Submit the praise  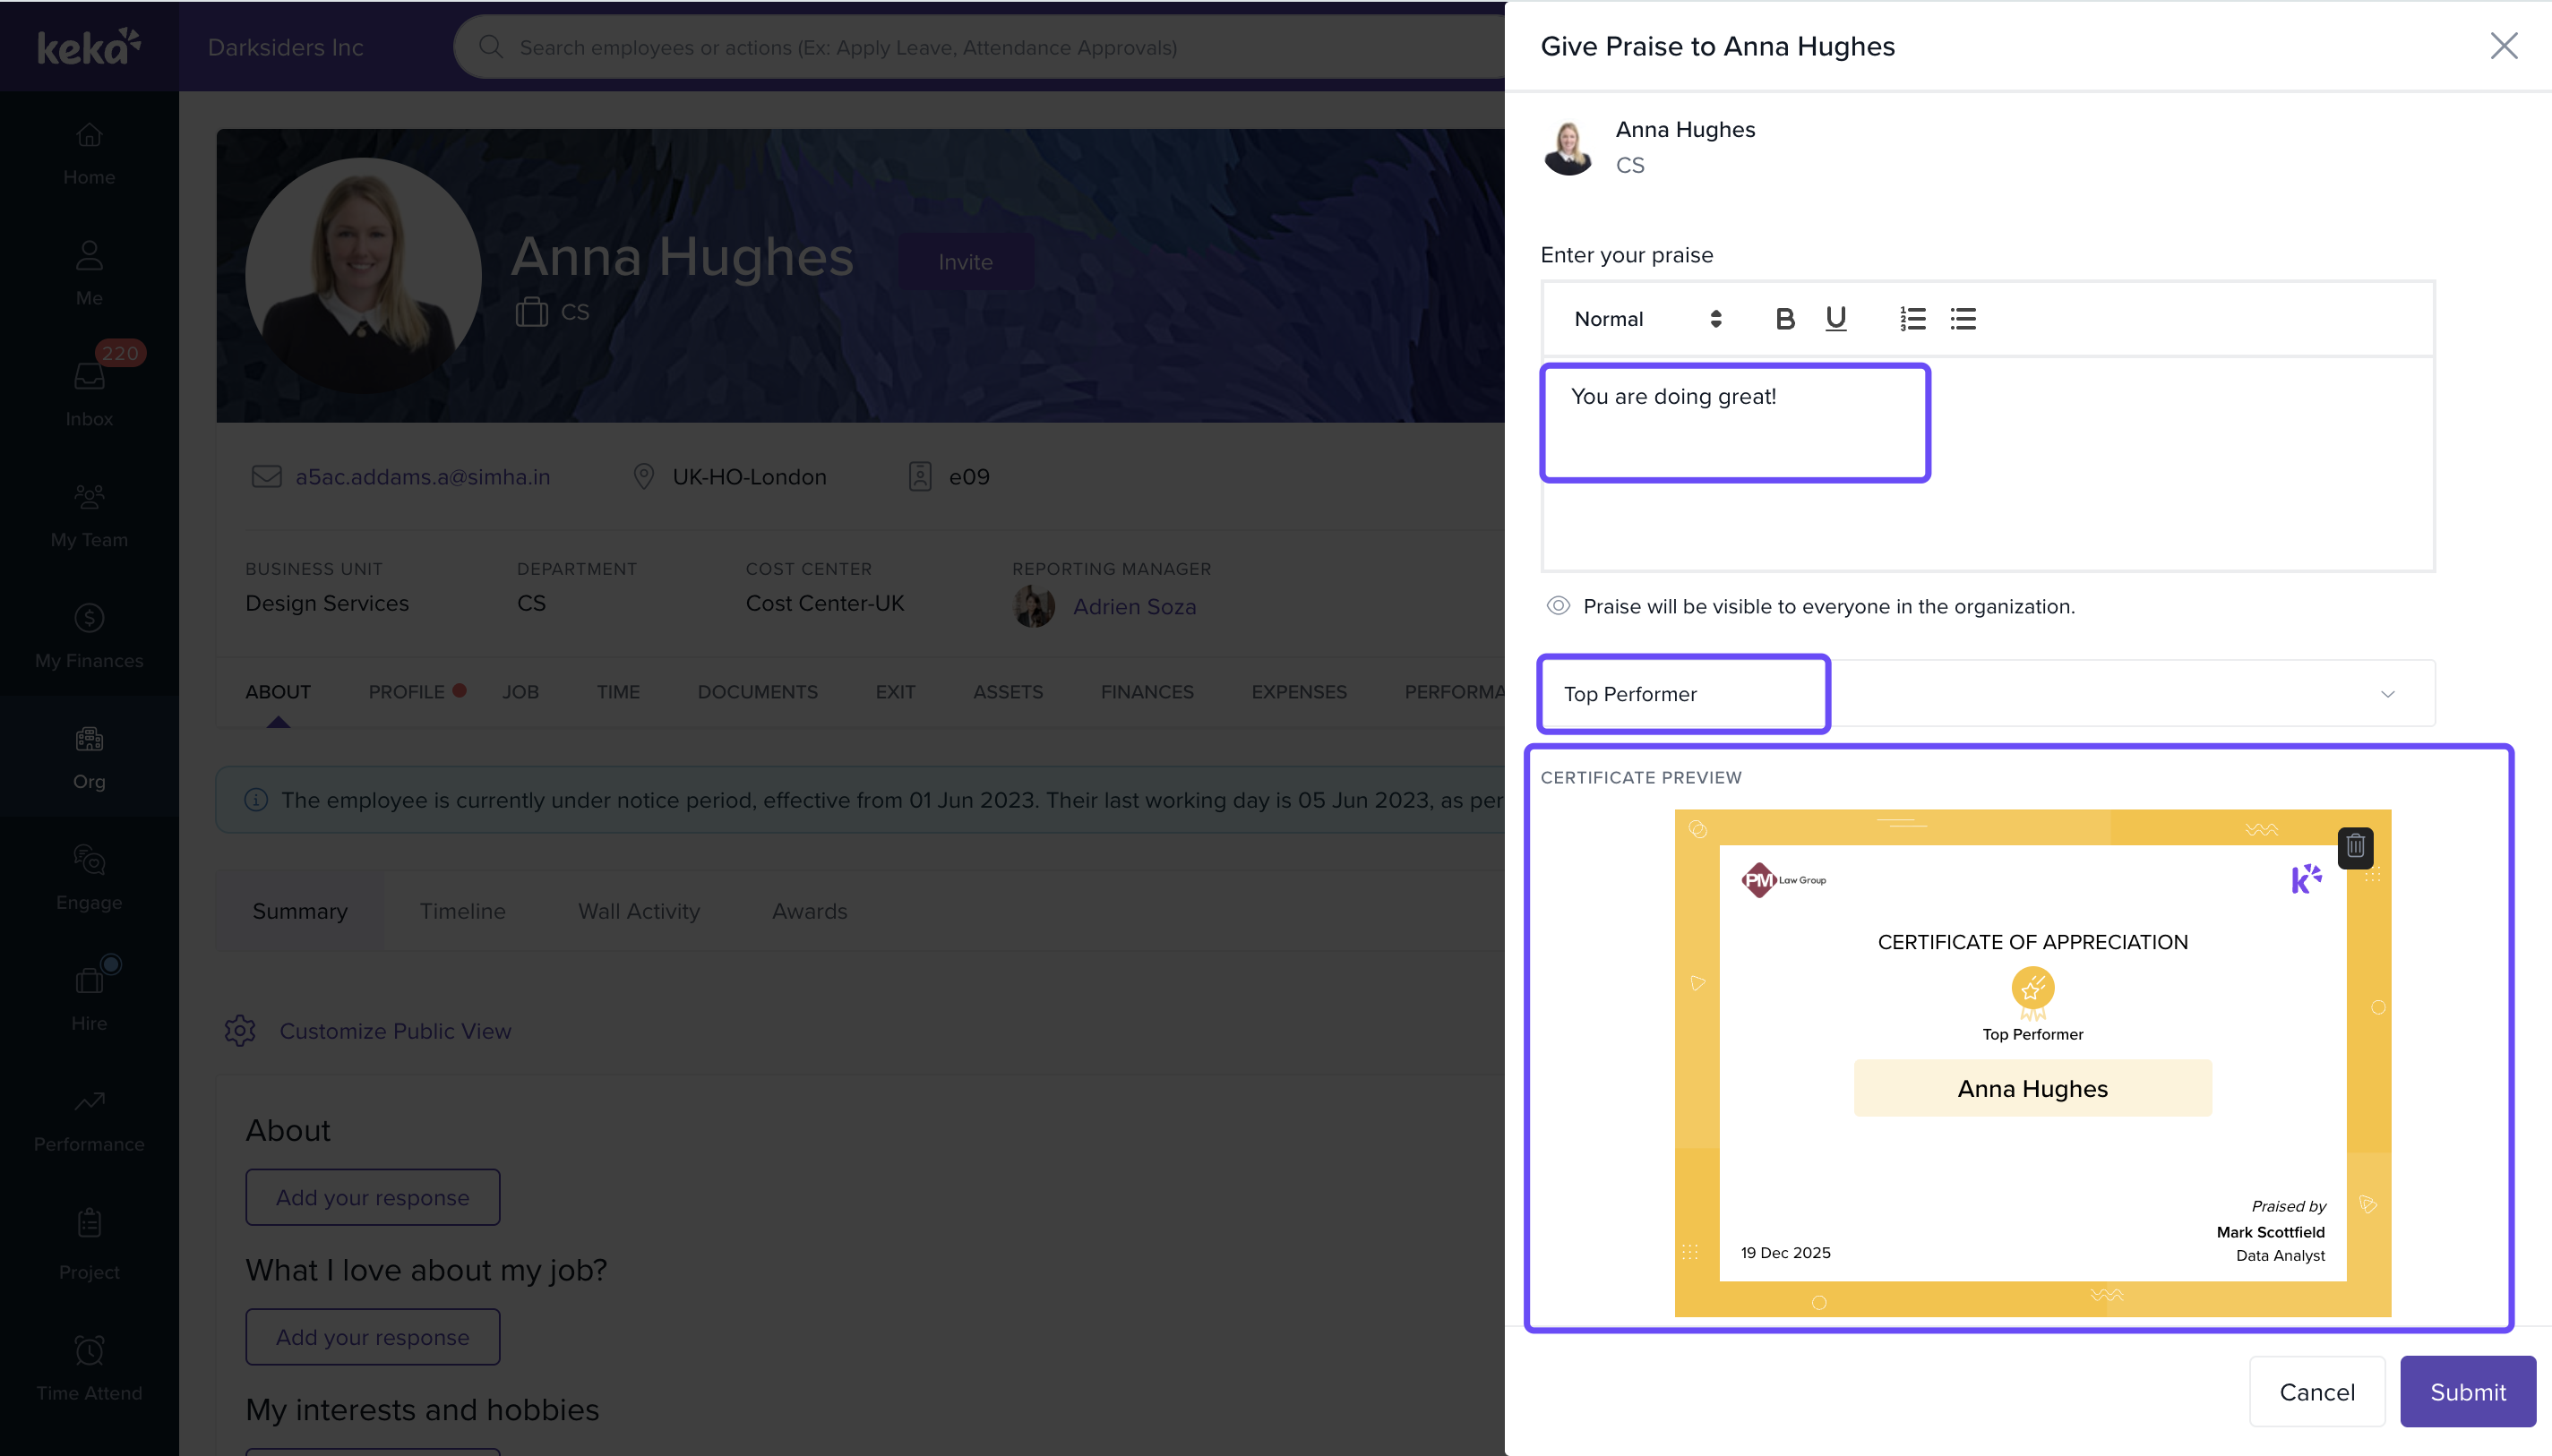(x=2466, y=1391)
